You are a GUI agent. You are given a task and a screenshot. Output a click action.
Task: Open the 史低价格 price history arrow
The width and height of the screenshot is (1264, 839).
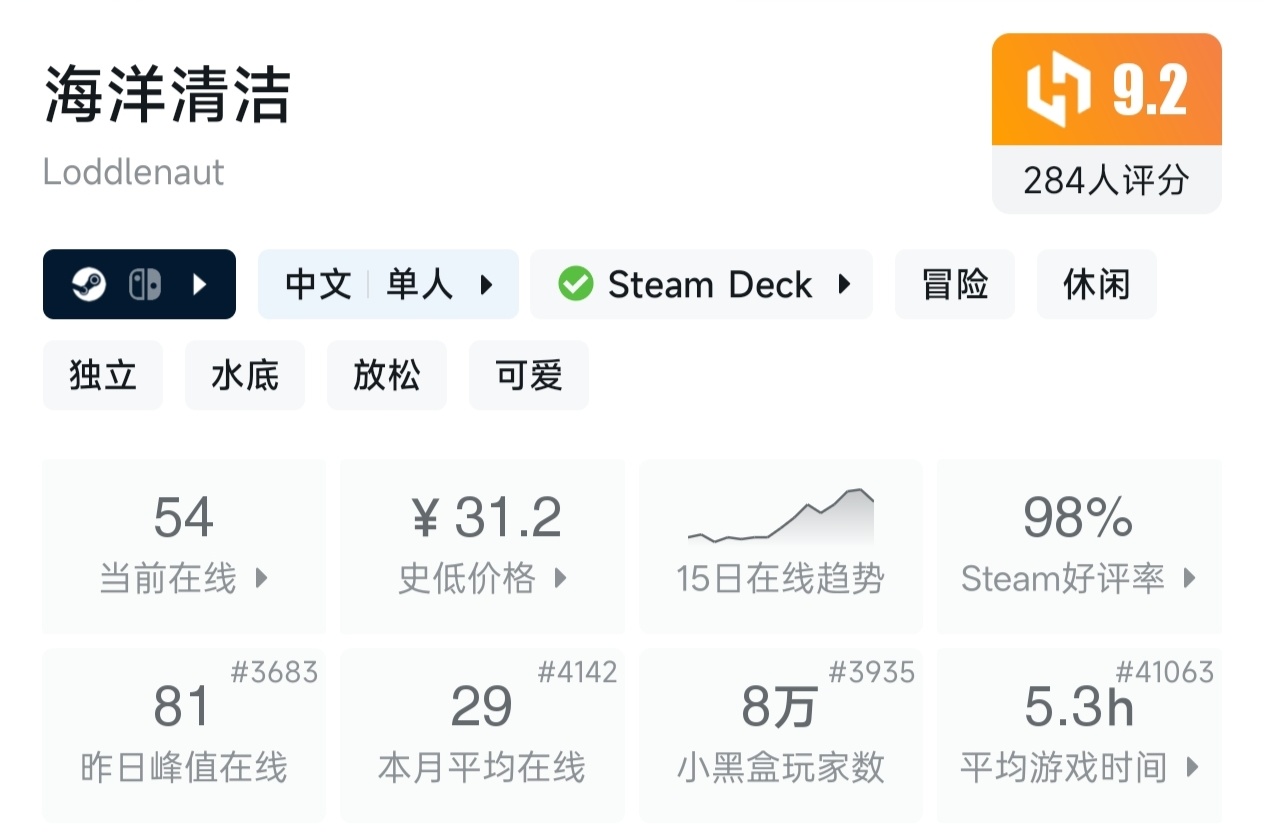tap(561, 578)
